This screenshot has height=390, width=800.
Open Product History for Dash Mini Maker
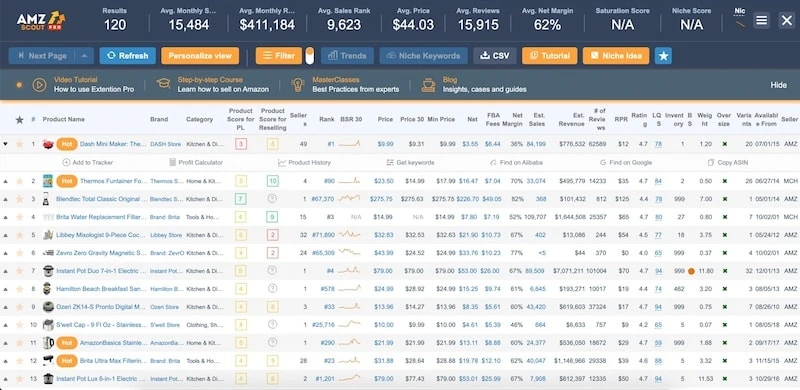click(x=305, y=163)
